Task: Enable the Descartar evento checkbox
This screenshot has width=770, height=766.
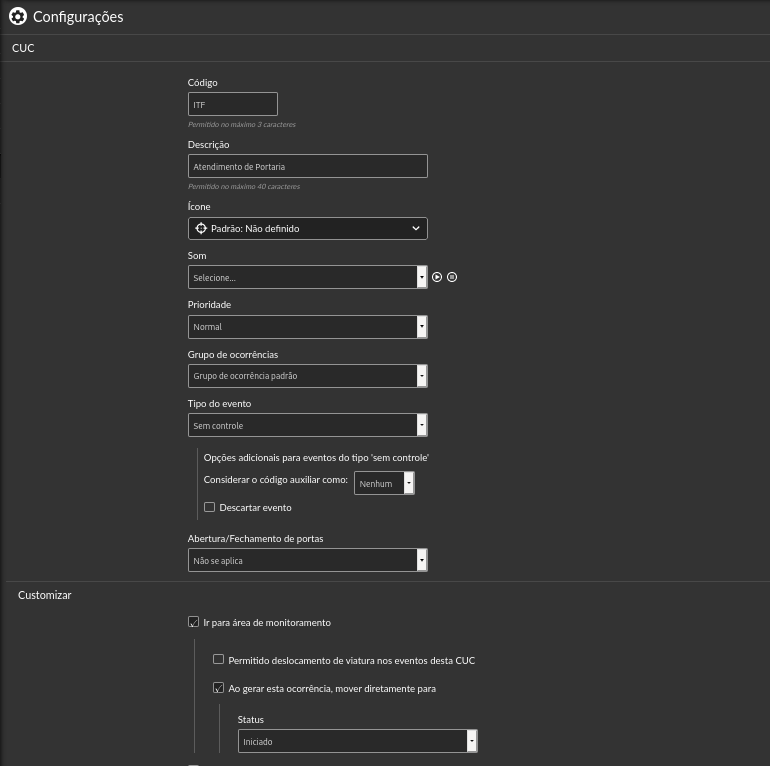Action: (x=210, y=507)
